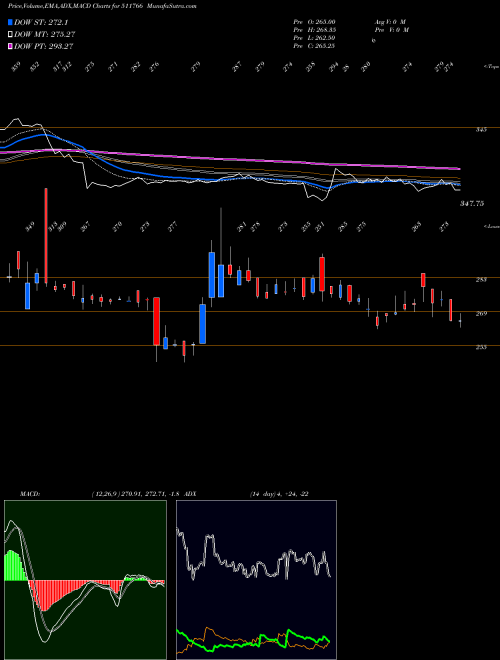Click the 345 price level label
The height and width of the screenshot is (660, 500).
point(481,130)
